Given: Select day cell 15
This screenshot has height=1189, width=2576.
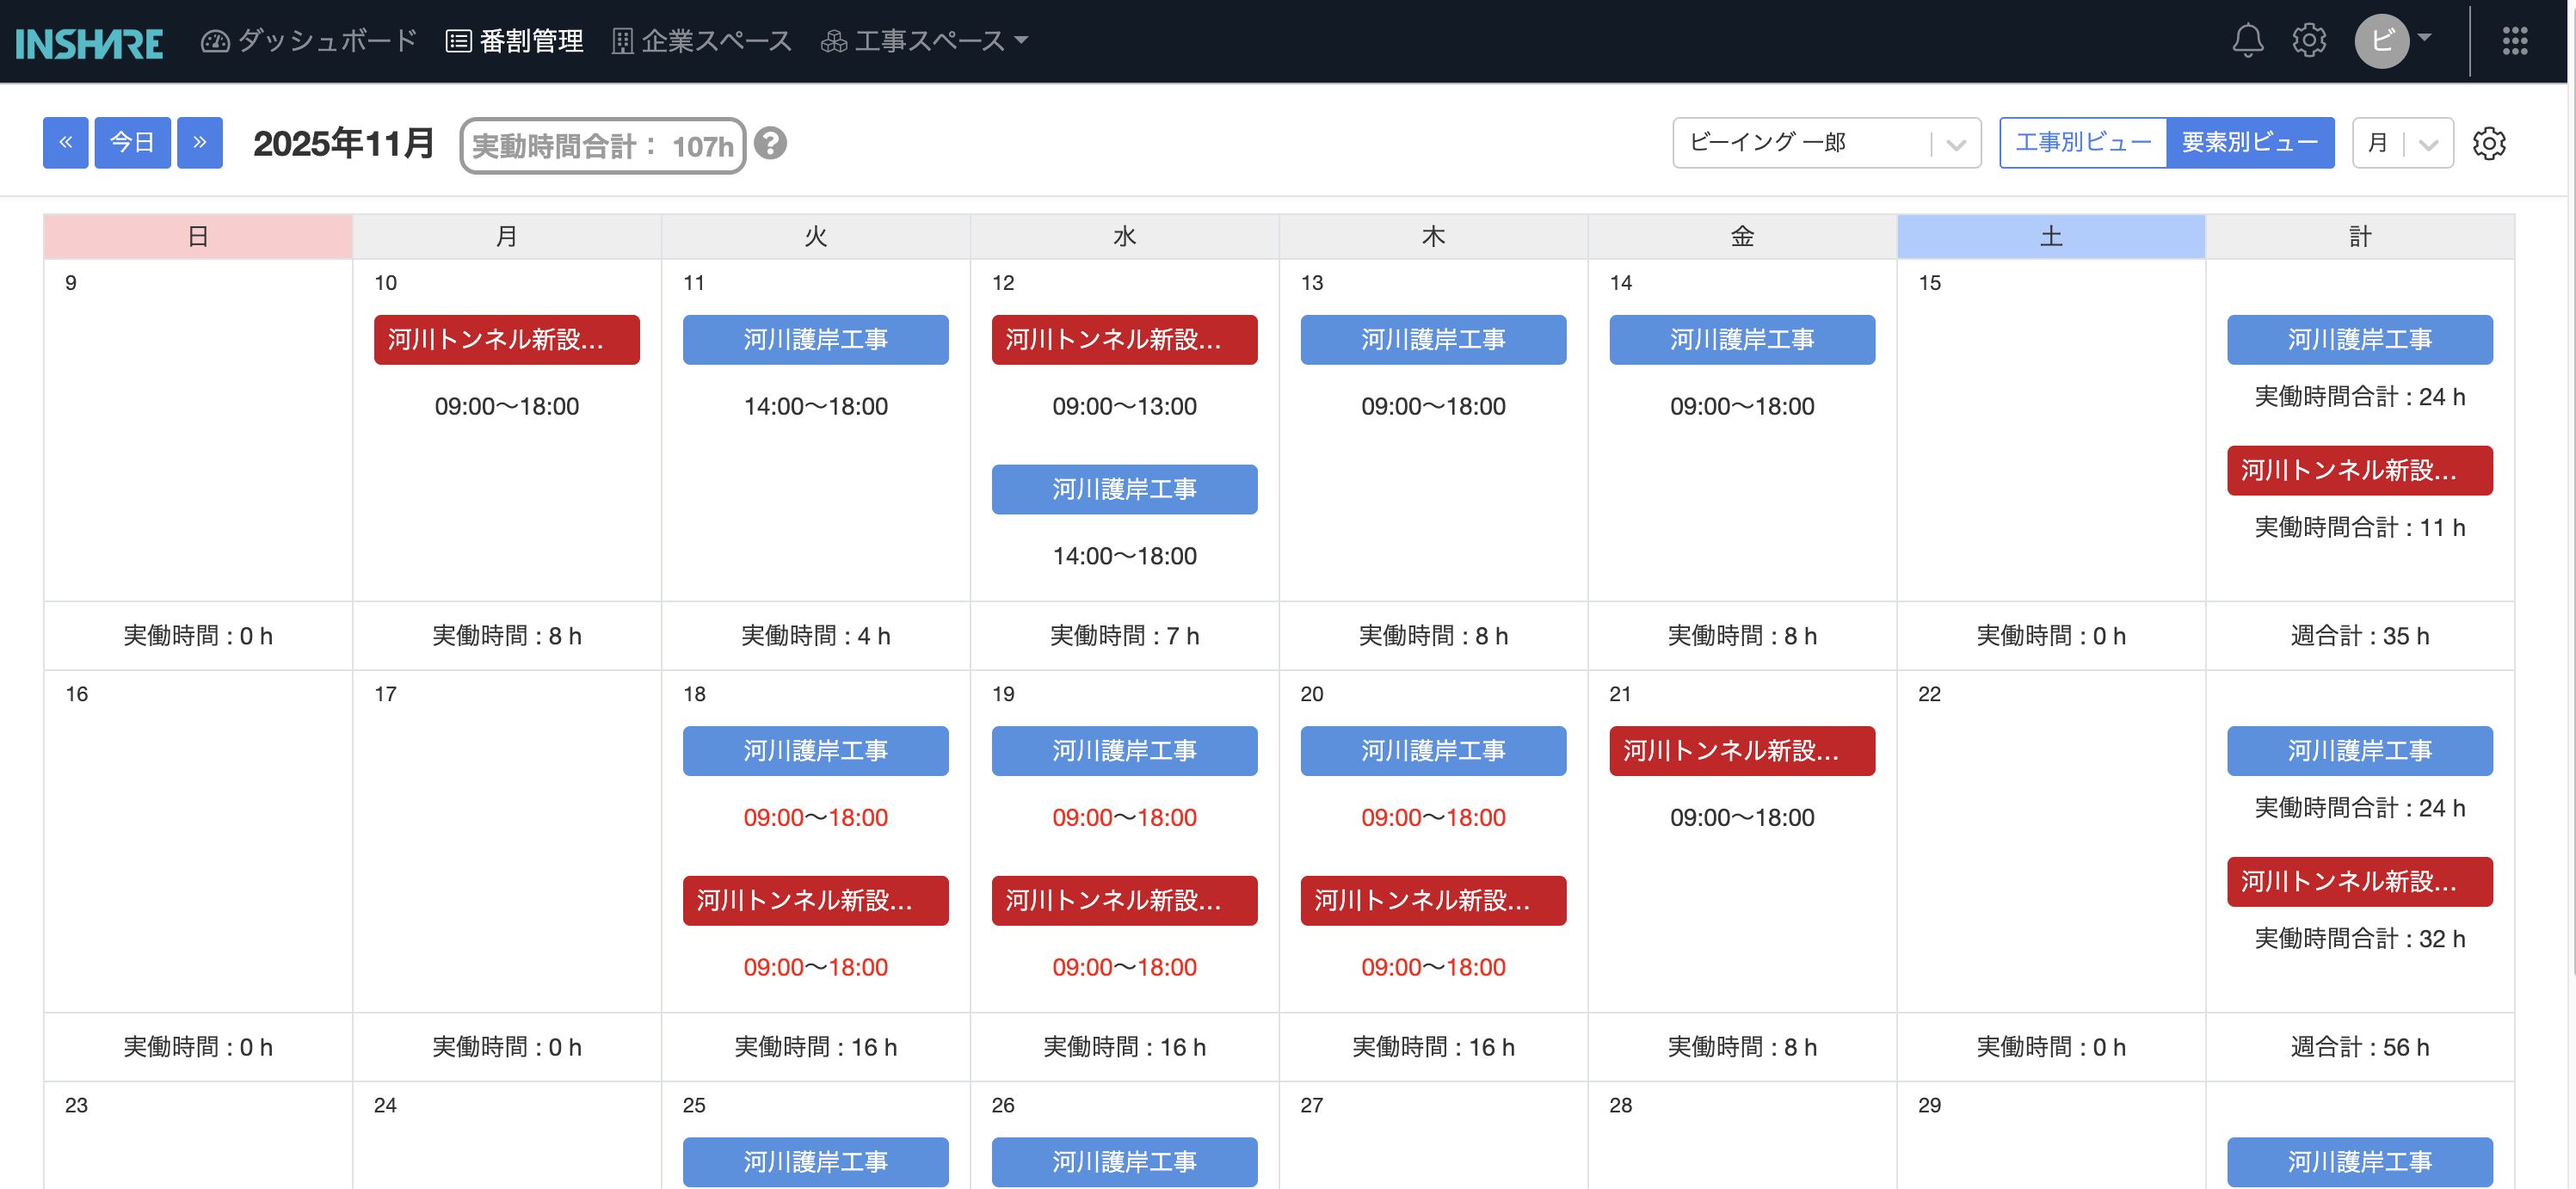Looking at the screenshot, I should (2051, 430).
